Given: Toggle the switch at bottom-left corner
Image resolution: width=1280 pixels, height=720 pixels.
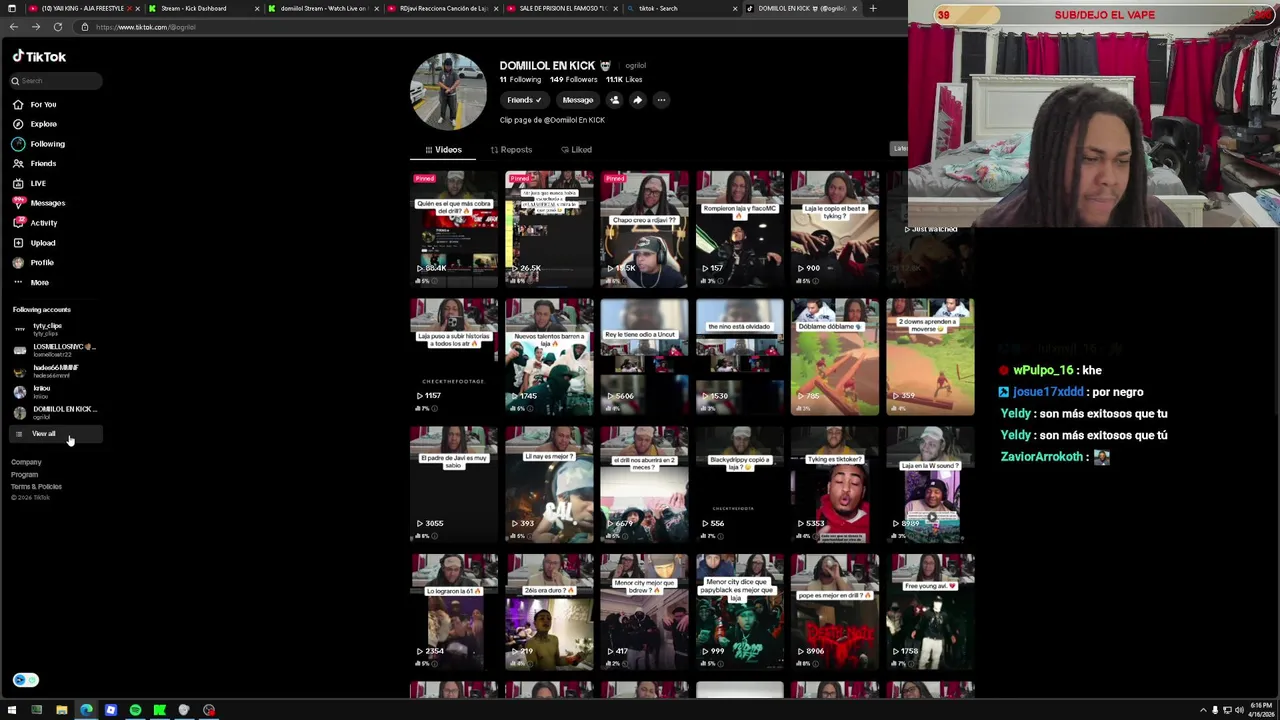Looking at the screenshot, I should pos(25,680).
